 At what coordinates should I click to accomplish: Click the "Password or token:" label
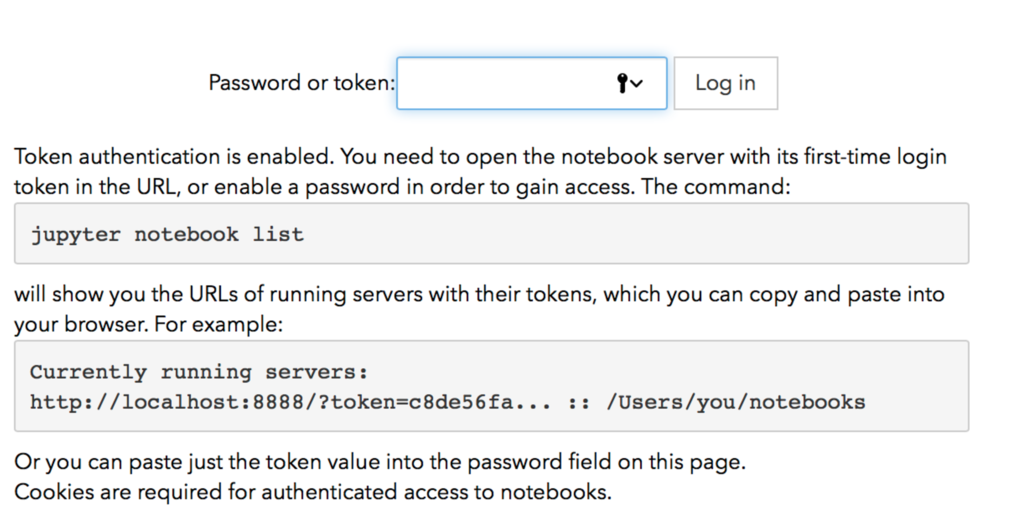[x=302, y=83]
